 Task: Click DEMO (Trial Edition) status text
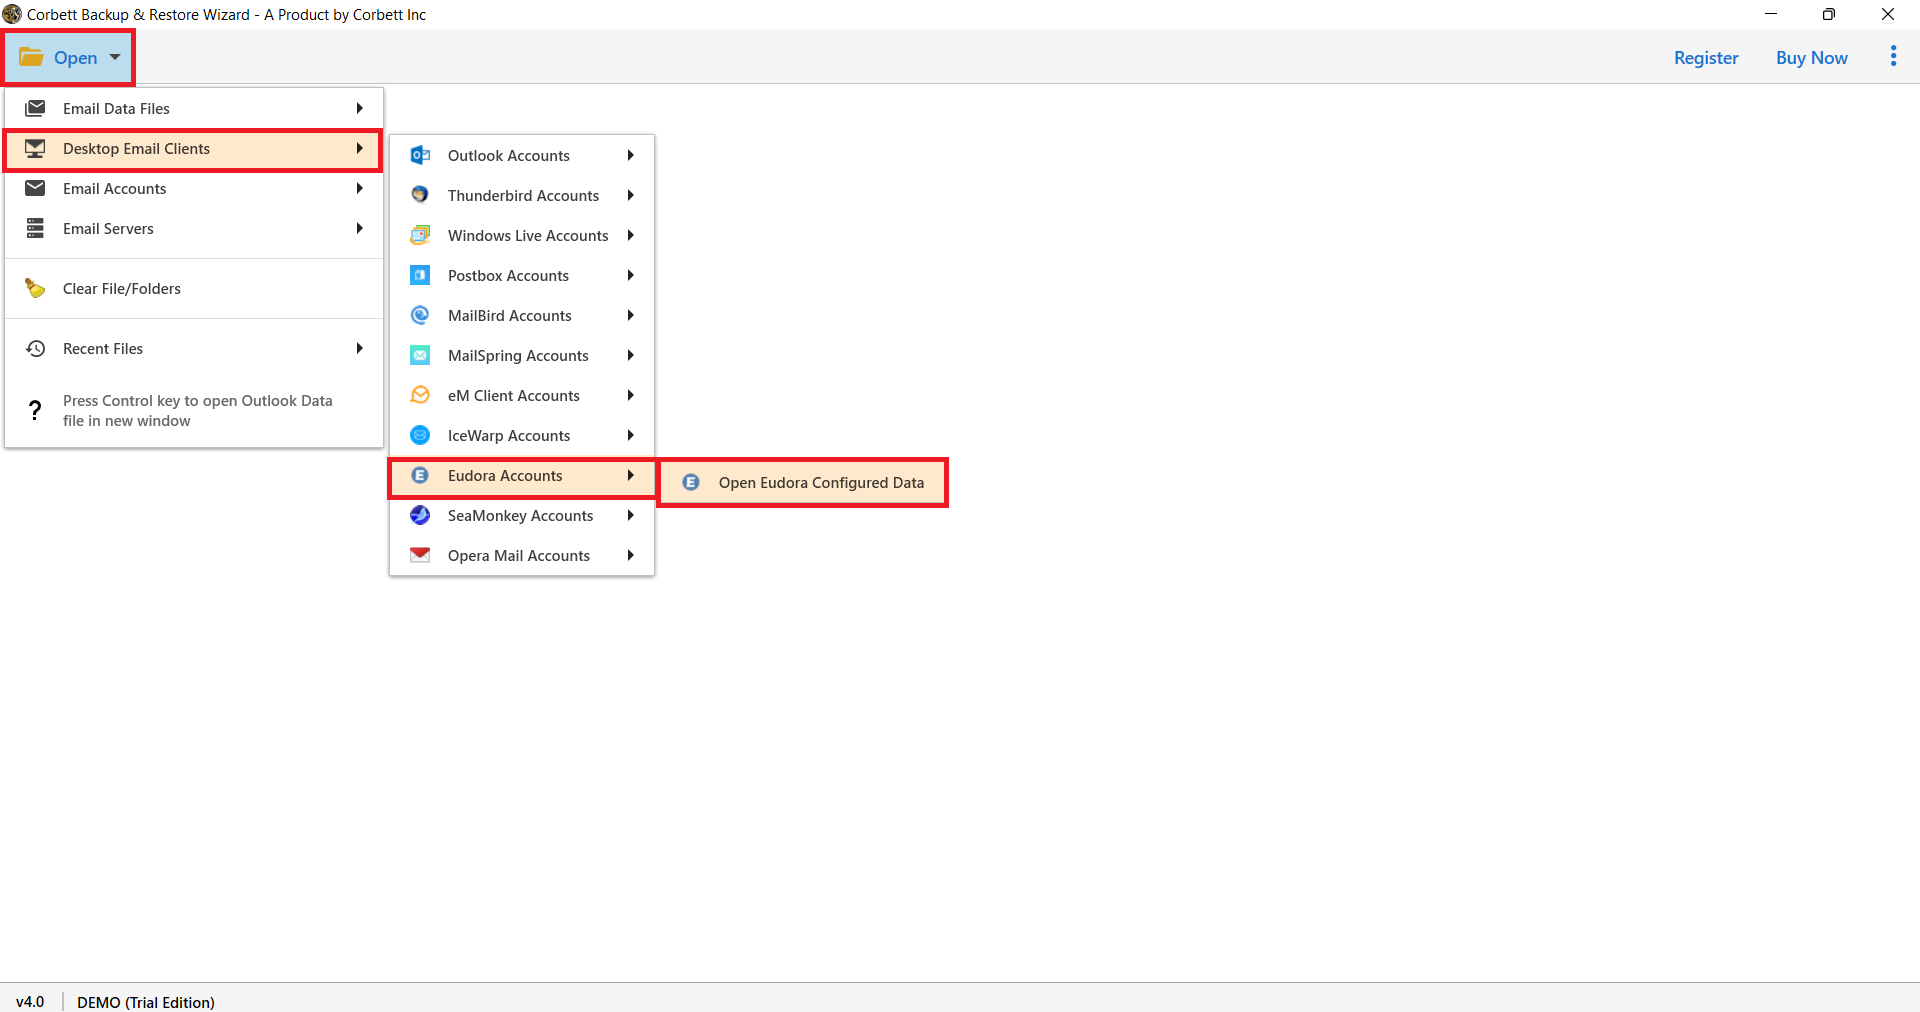146,1001
